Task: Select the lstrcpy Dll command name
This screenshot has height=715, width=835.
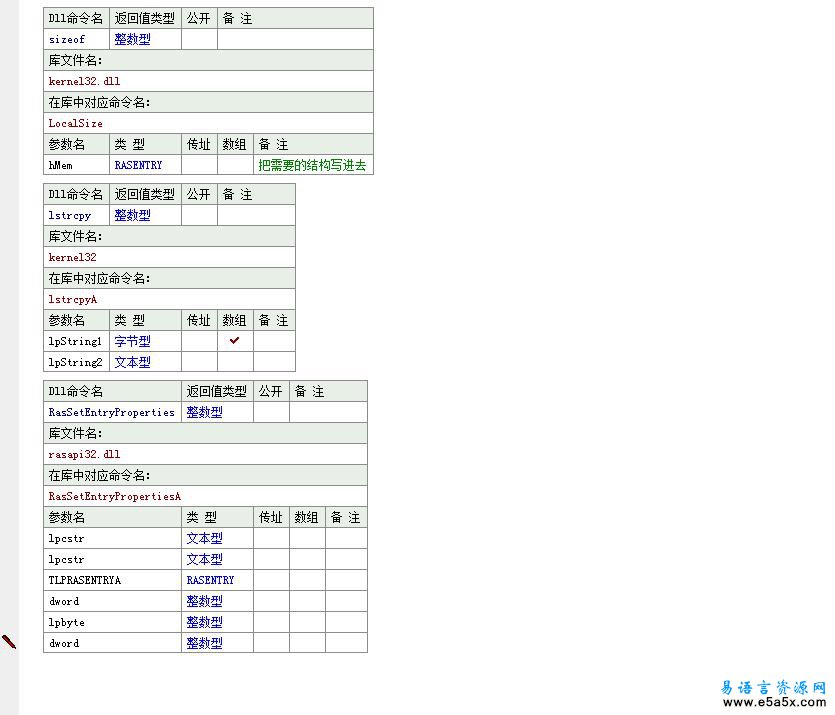Action: pyautogui.click(x=70, y=216)
